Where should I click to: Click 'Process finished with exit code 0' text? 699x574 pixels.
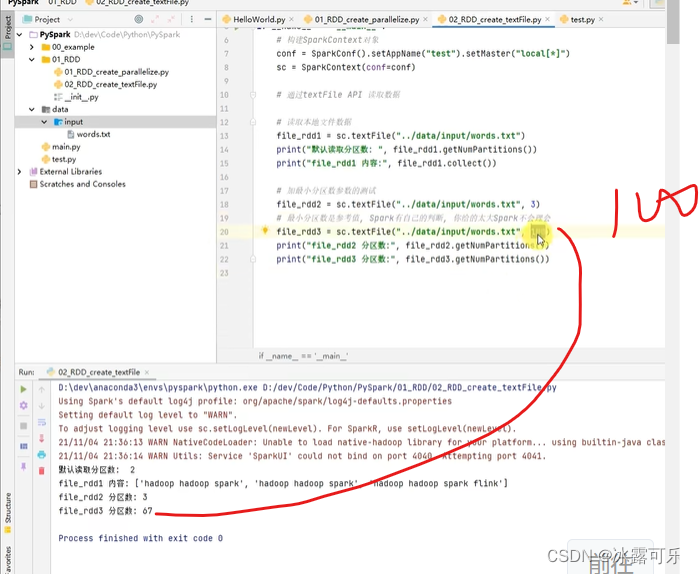(140, 538)
